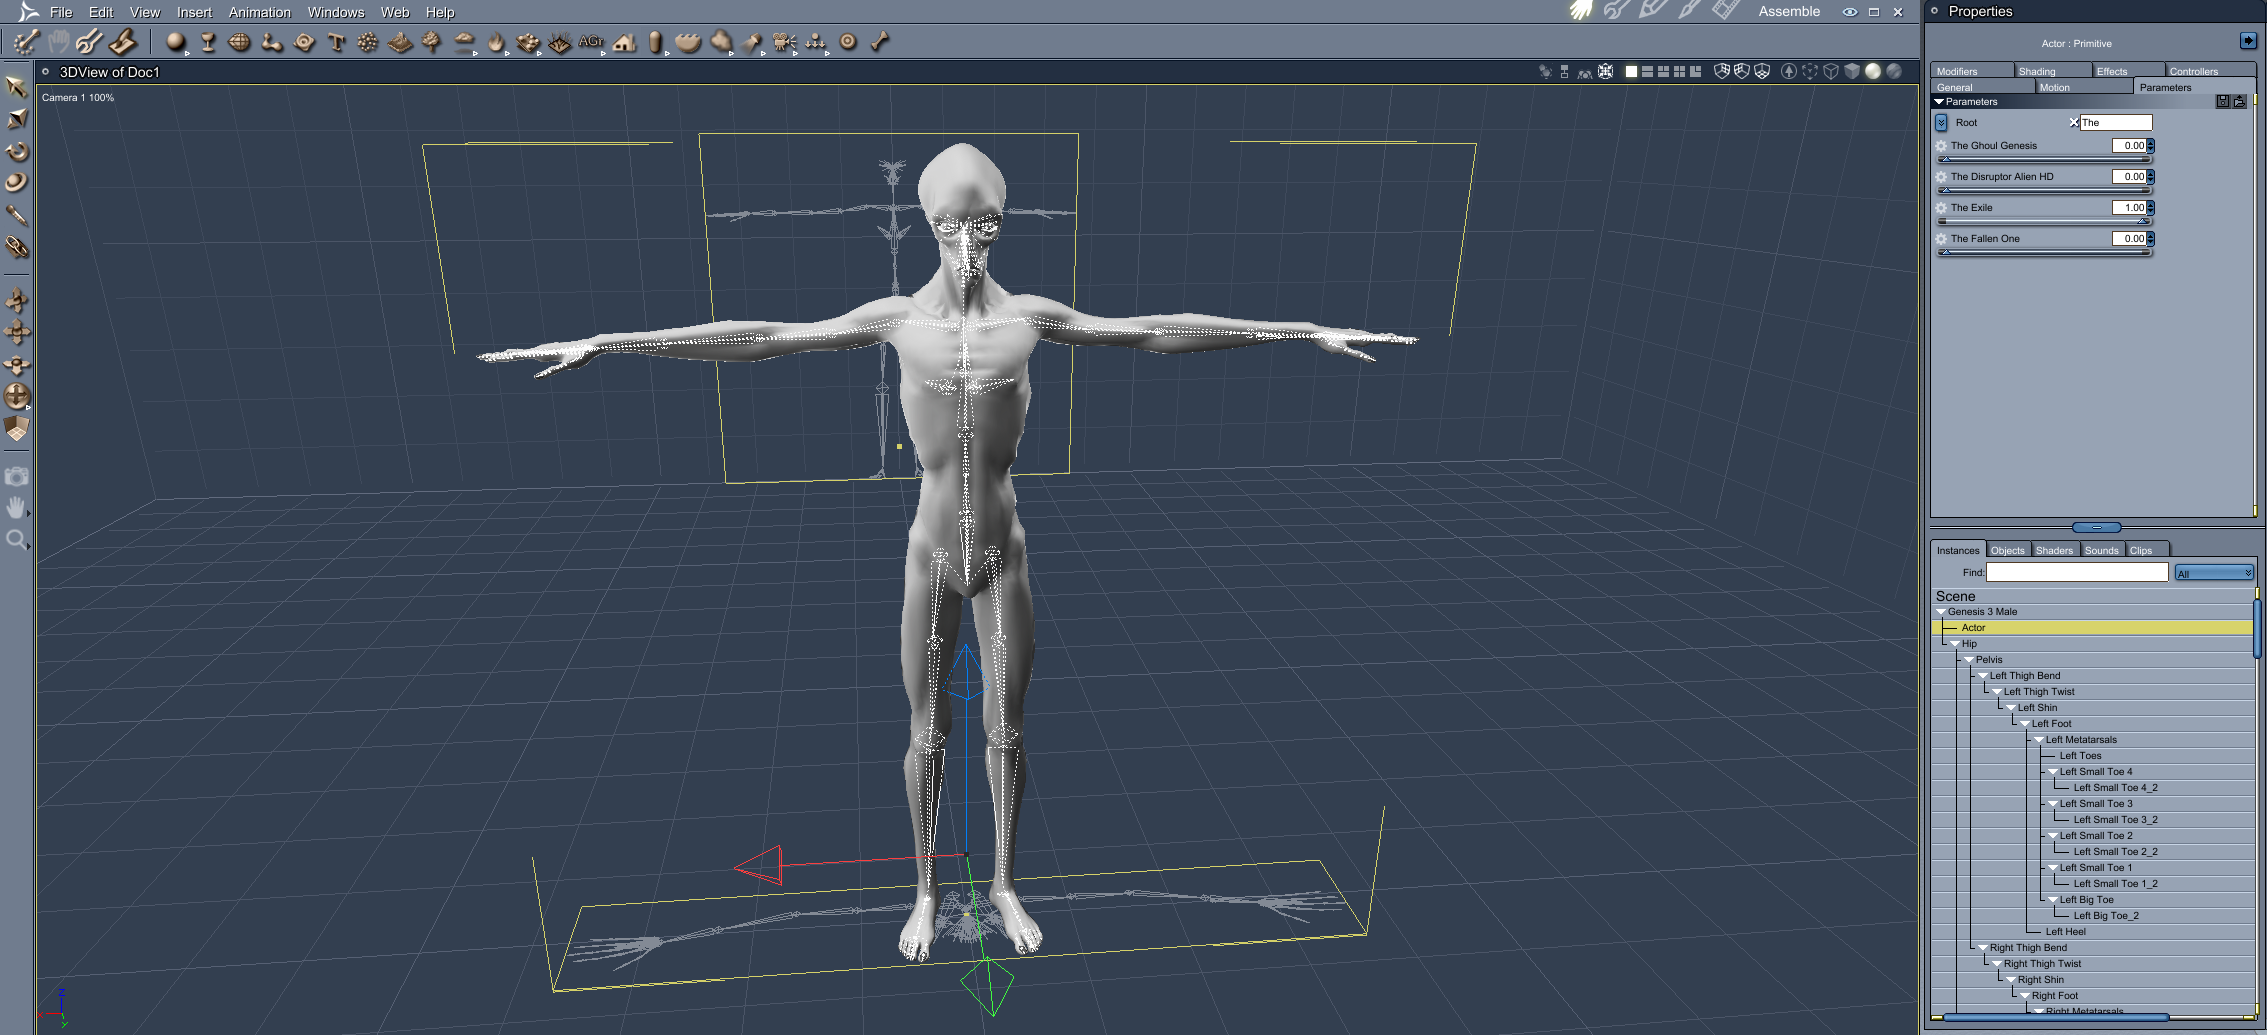Open the All filter dropdown
Screen dimensions: 2267x1035
[2214, 573]
